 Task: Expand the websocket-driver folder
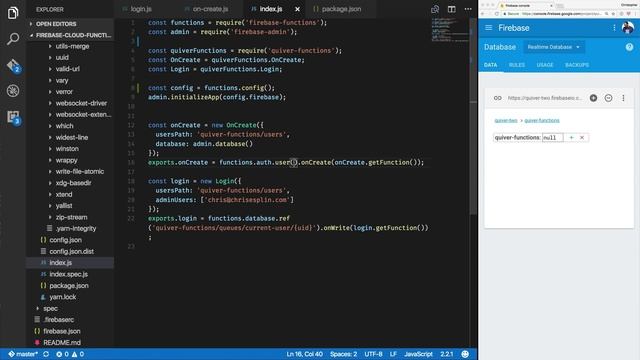[70, 103]
